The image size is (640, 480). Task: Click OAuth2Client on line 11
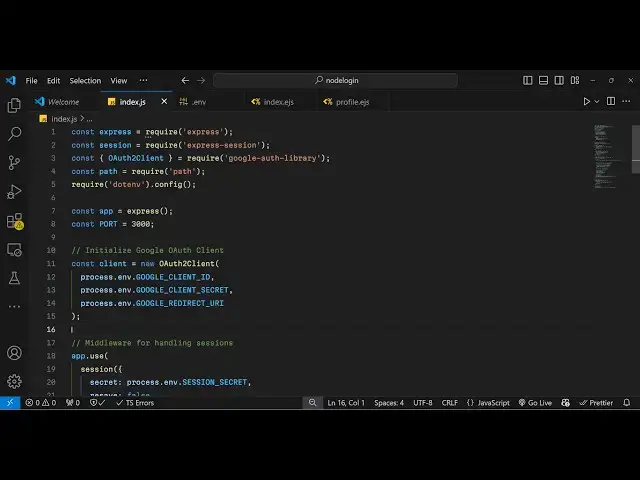pyautogui.click(x=187, y=264)
